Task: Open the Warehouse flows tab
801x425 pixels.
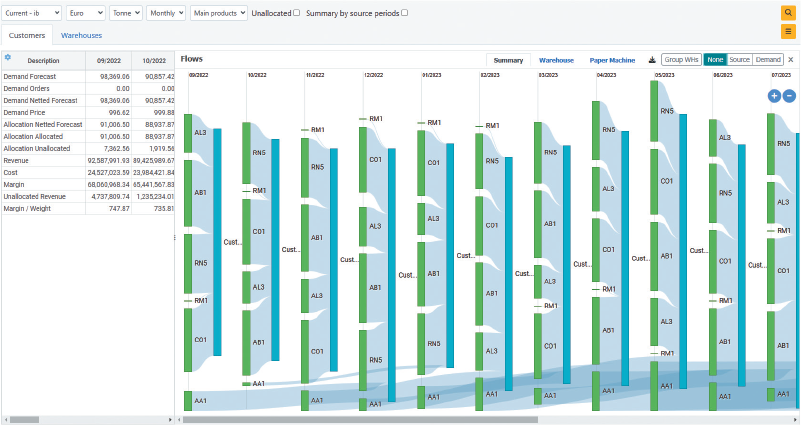Action: point(556,60)
